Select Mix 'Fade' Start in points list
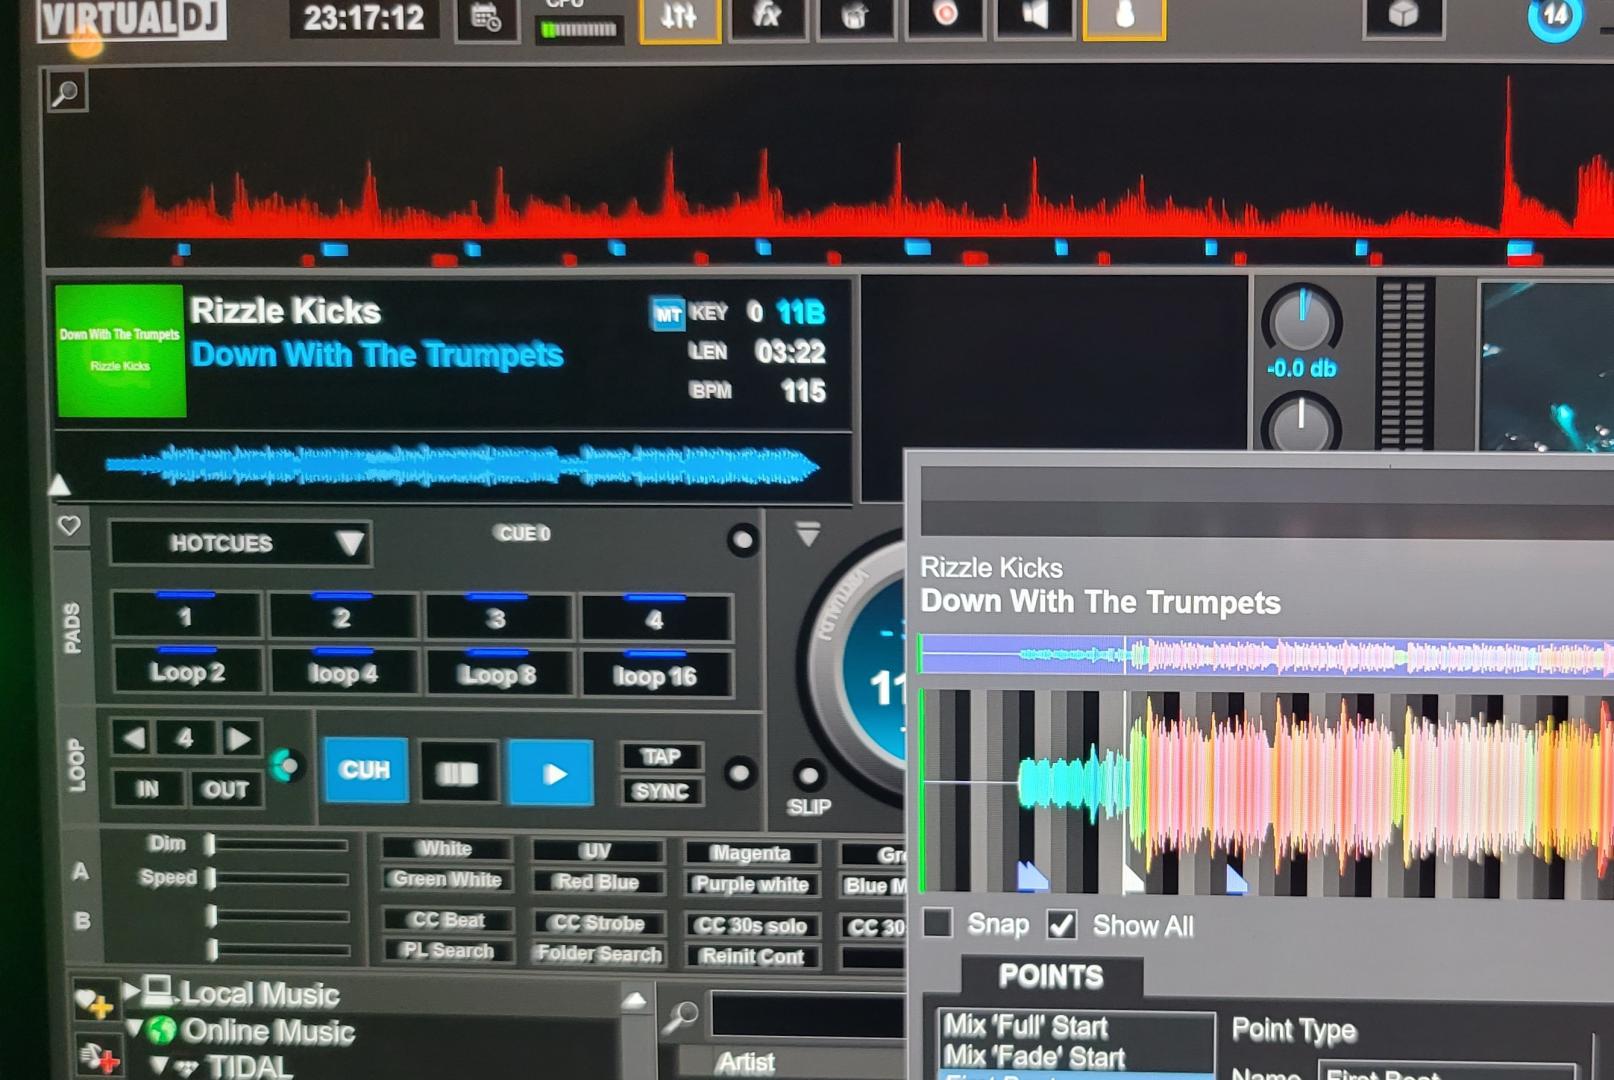This screenshot has height=1080, width=1614. 1034,1056
